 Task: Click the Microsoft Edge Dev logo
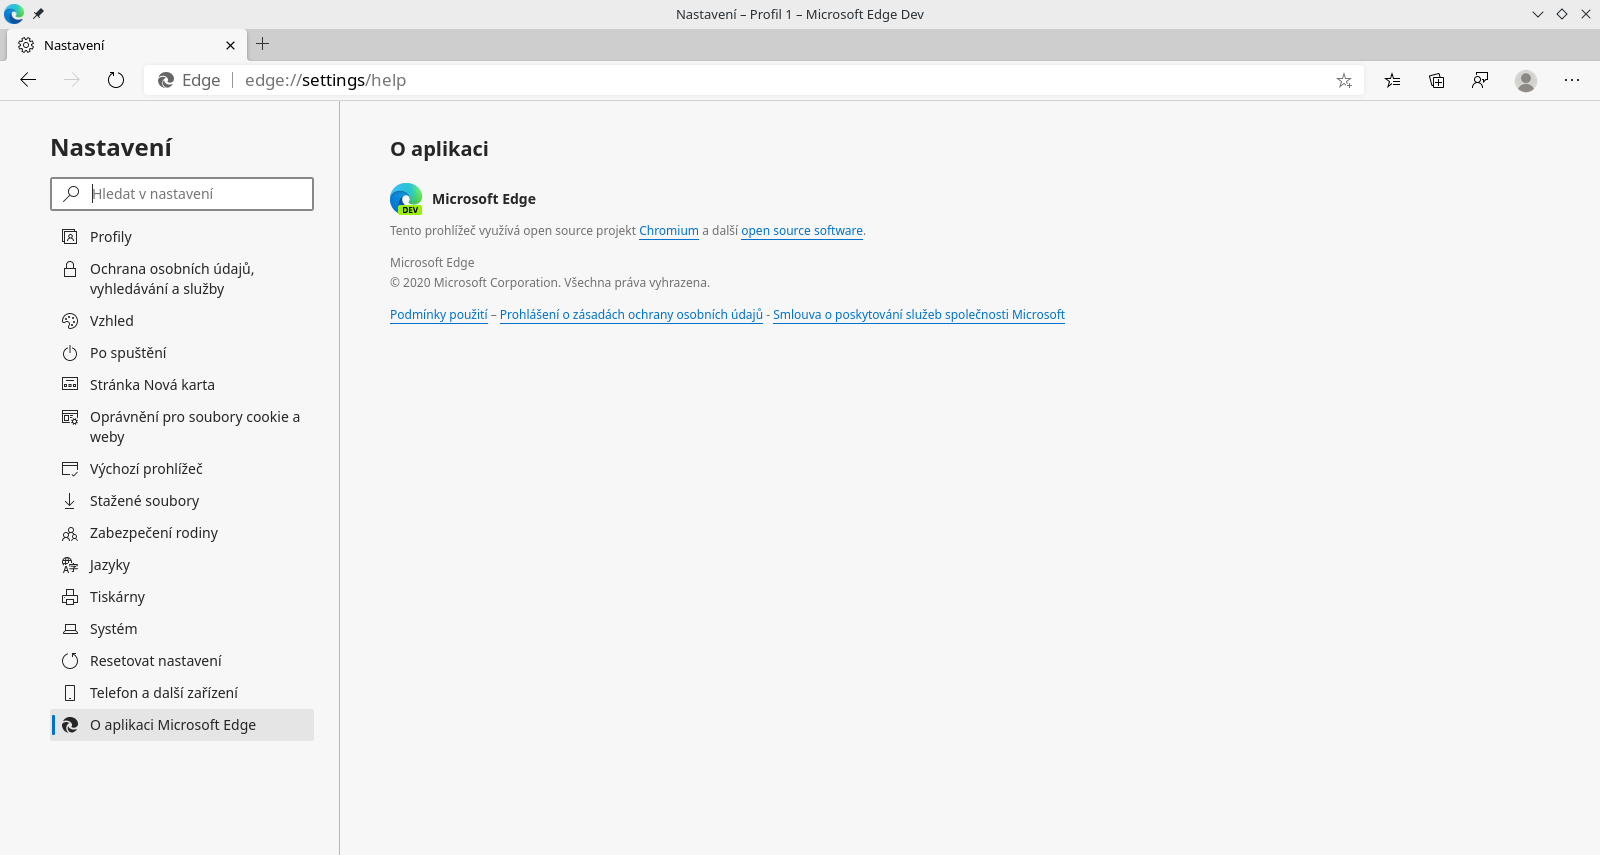pyautogui.click(x=406, y=199)
